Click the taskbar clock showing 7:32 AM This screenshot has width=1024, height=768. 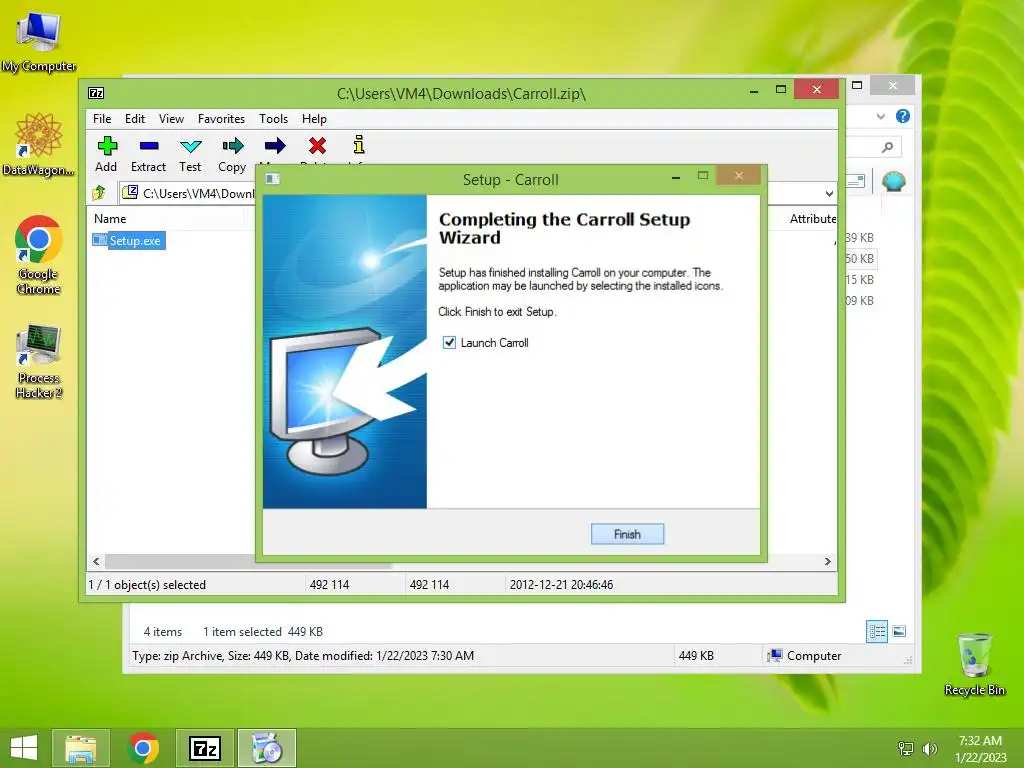(980, 748)
